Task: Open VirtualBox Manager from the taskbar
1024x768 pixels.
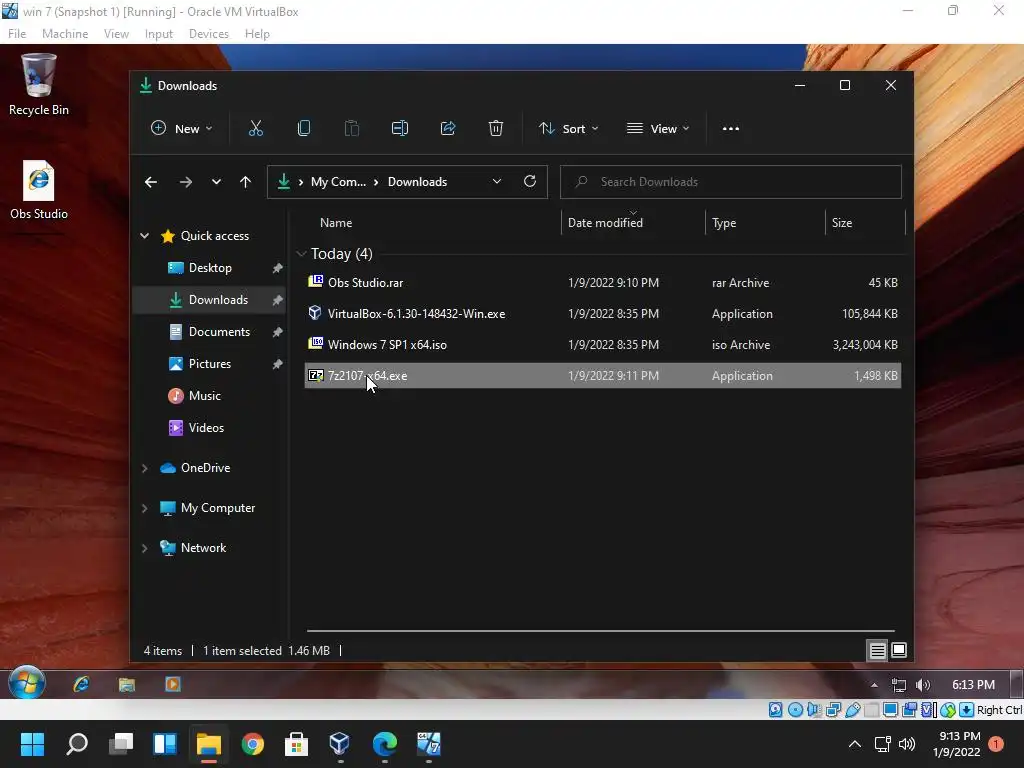Action: [x=340, y=744]
